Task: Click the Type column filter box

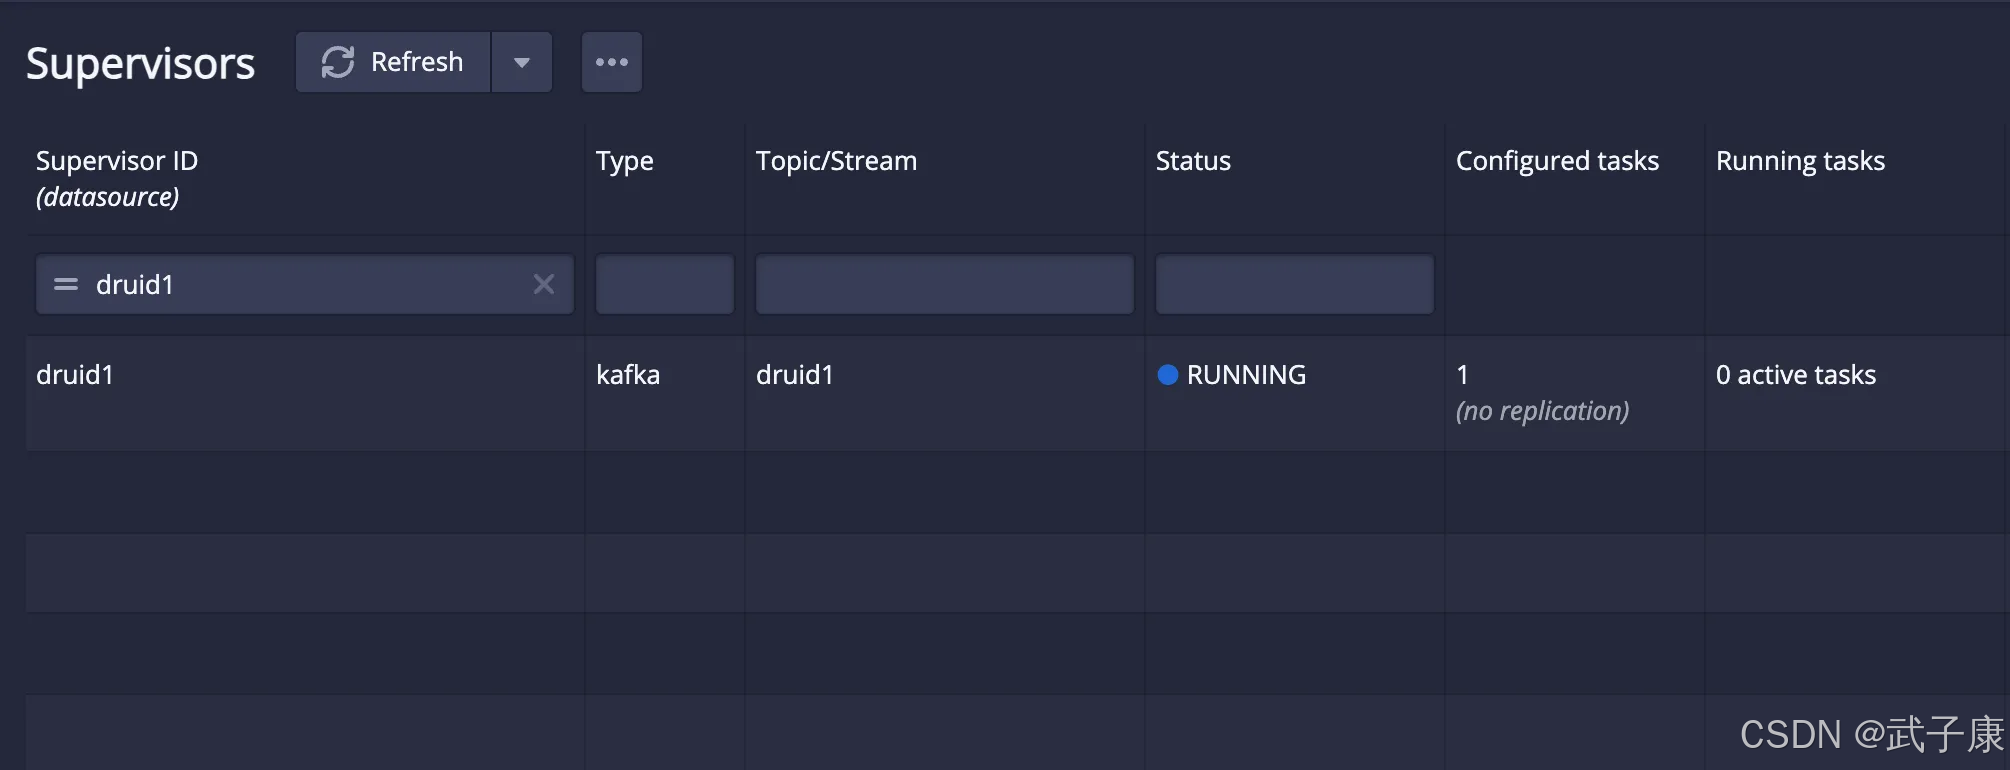Action: click(x=664, y=285)
